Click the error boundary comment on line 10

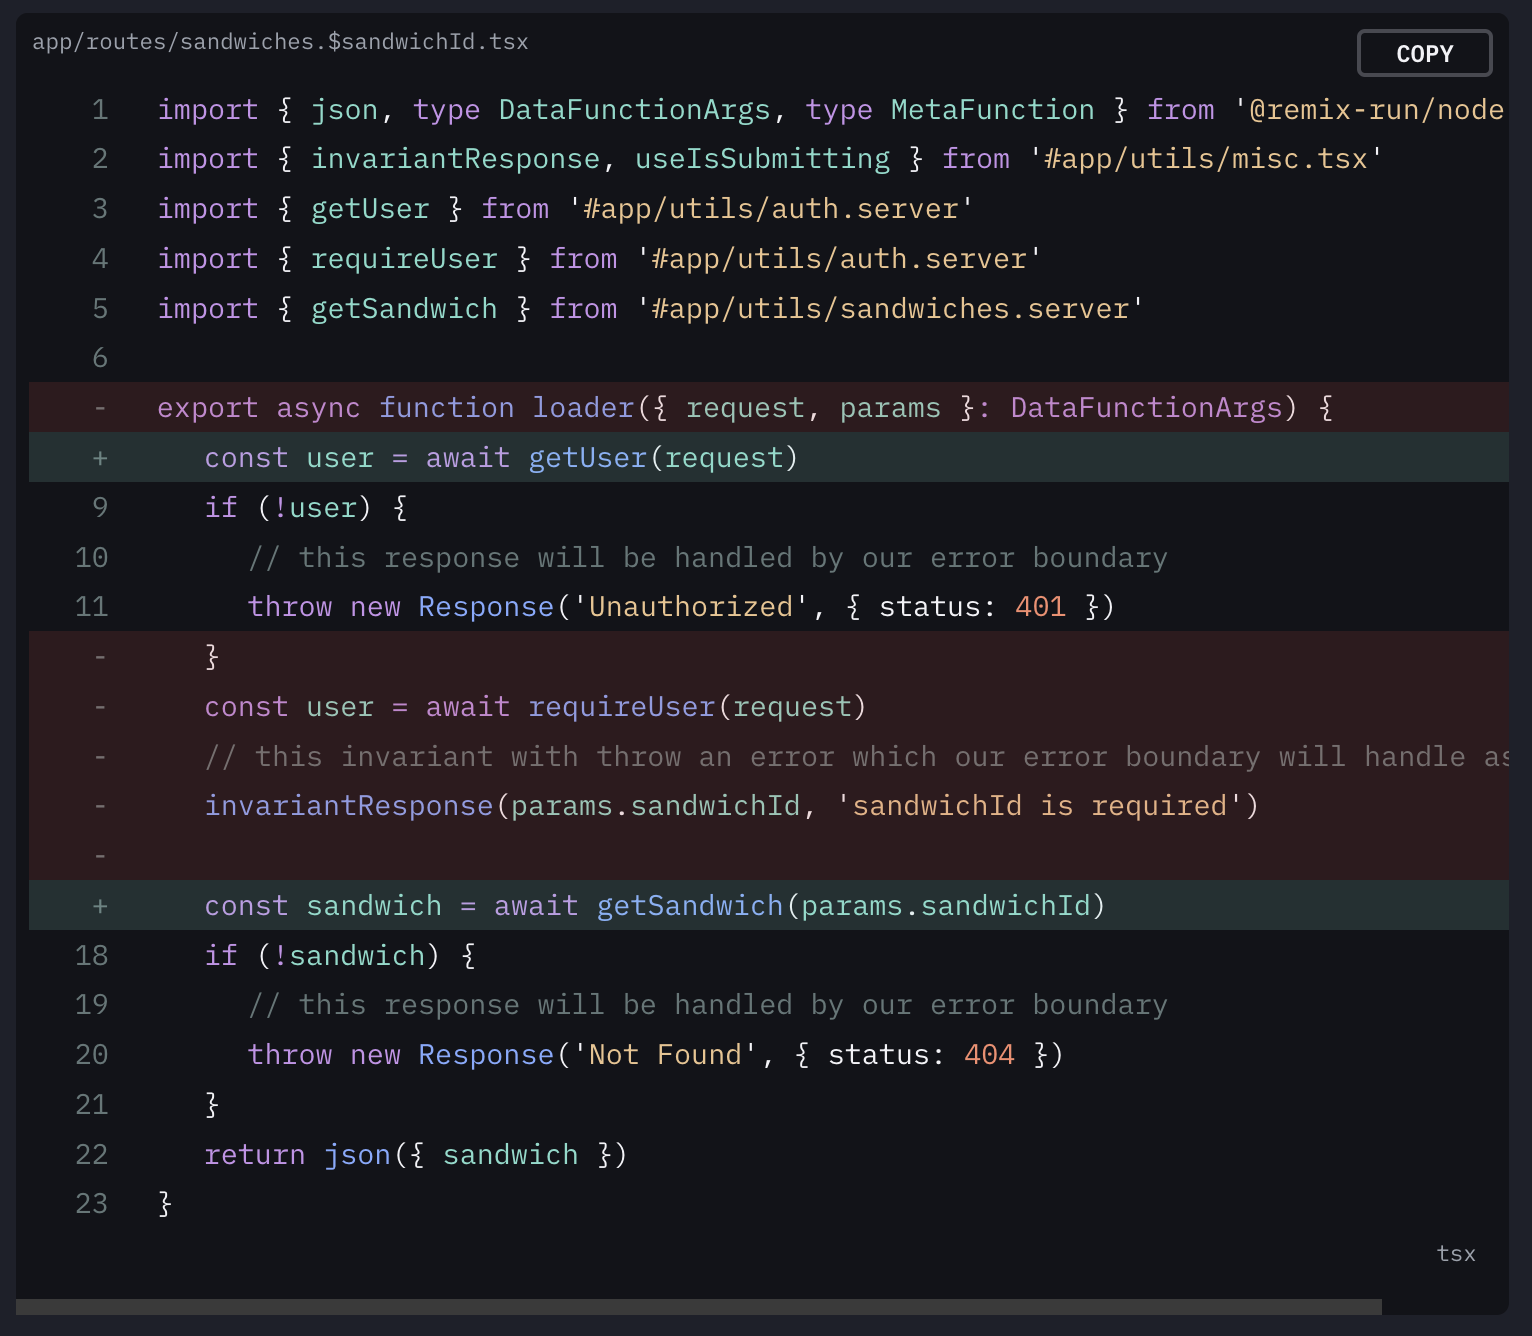click(x=707, y=557)
